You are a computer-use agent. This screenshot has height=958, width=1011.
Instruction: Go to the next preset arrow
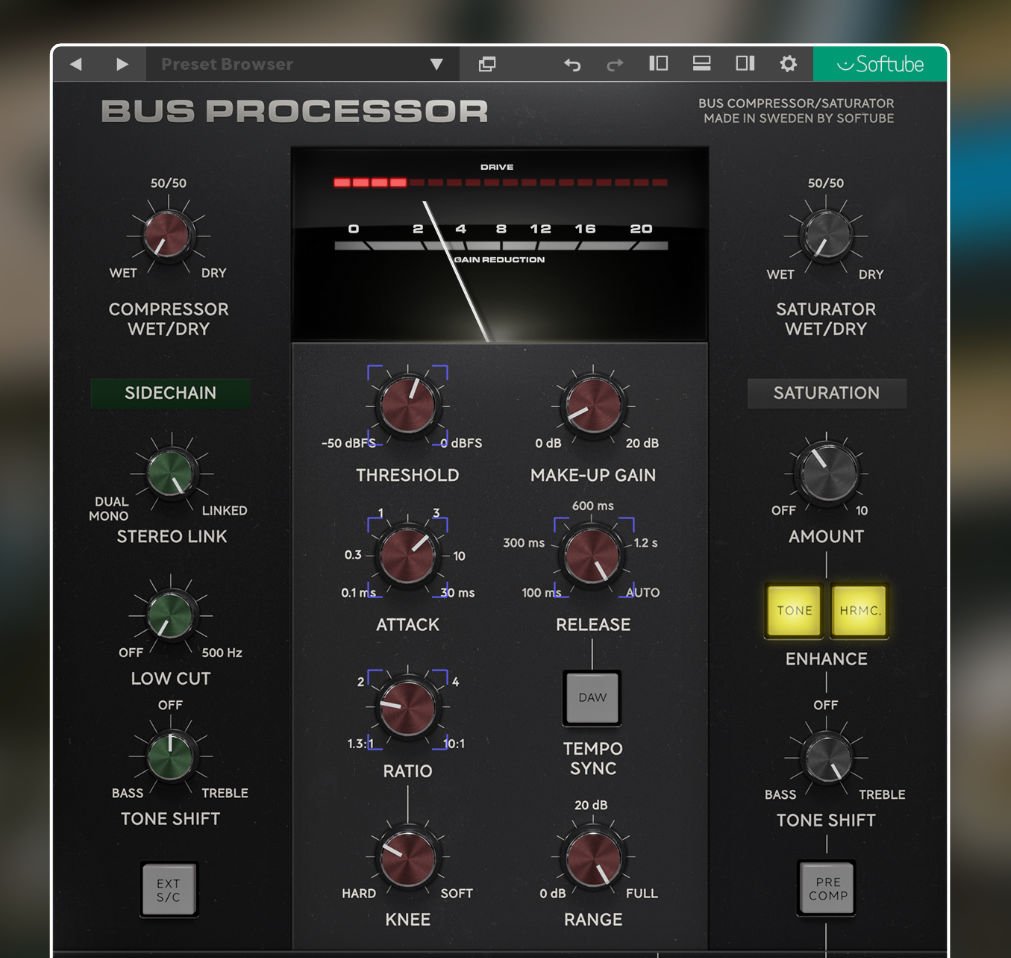click(122, 64)
